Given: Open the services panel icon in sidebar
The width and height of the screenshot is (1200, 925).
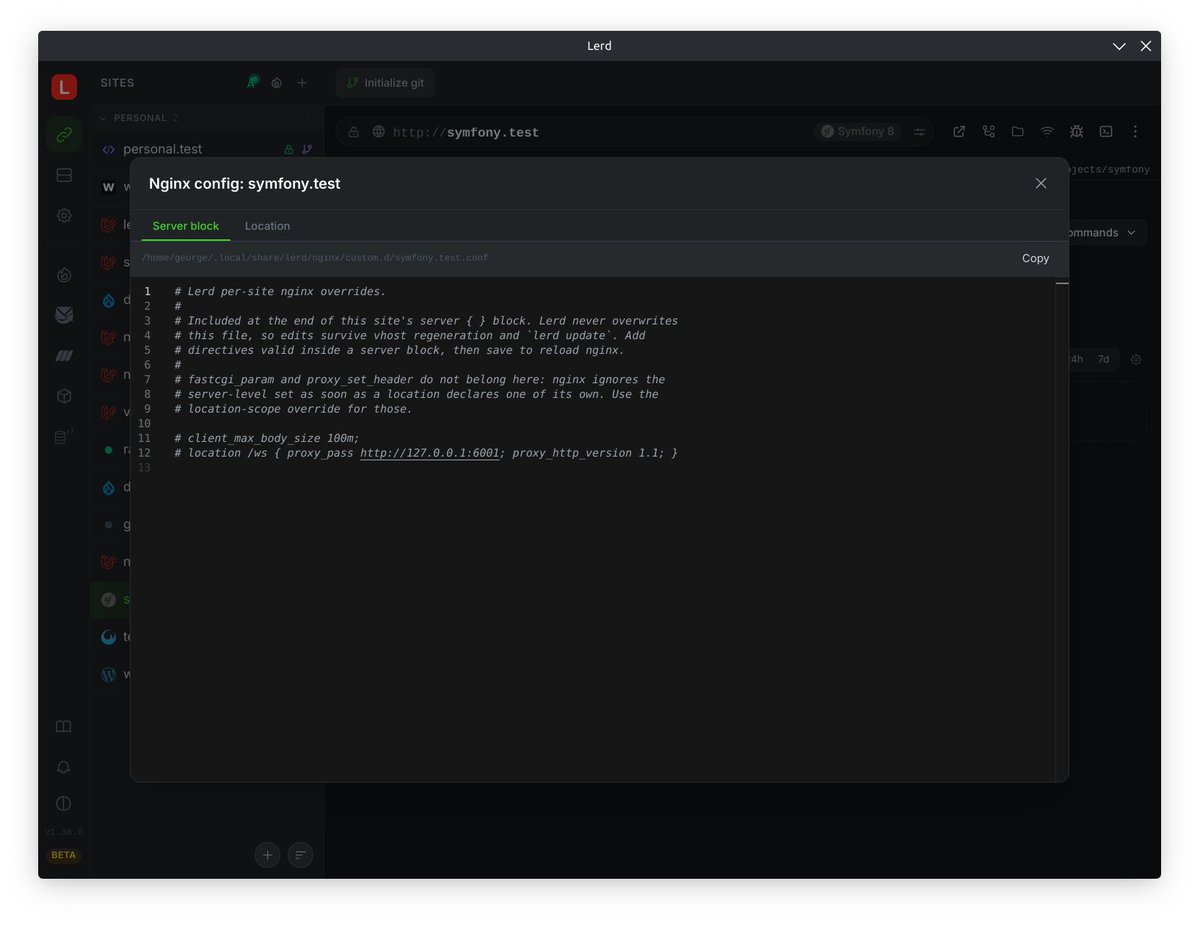Looking at the screenshot, I should (64, 175).
